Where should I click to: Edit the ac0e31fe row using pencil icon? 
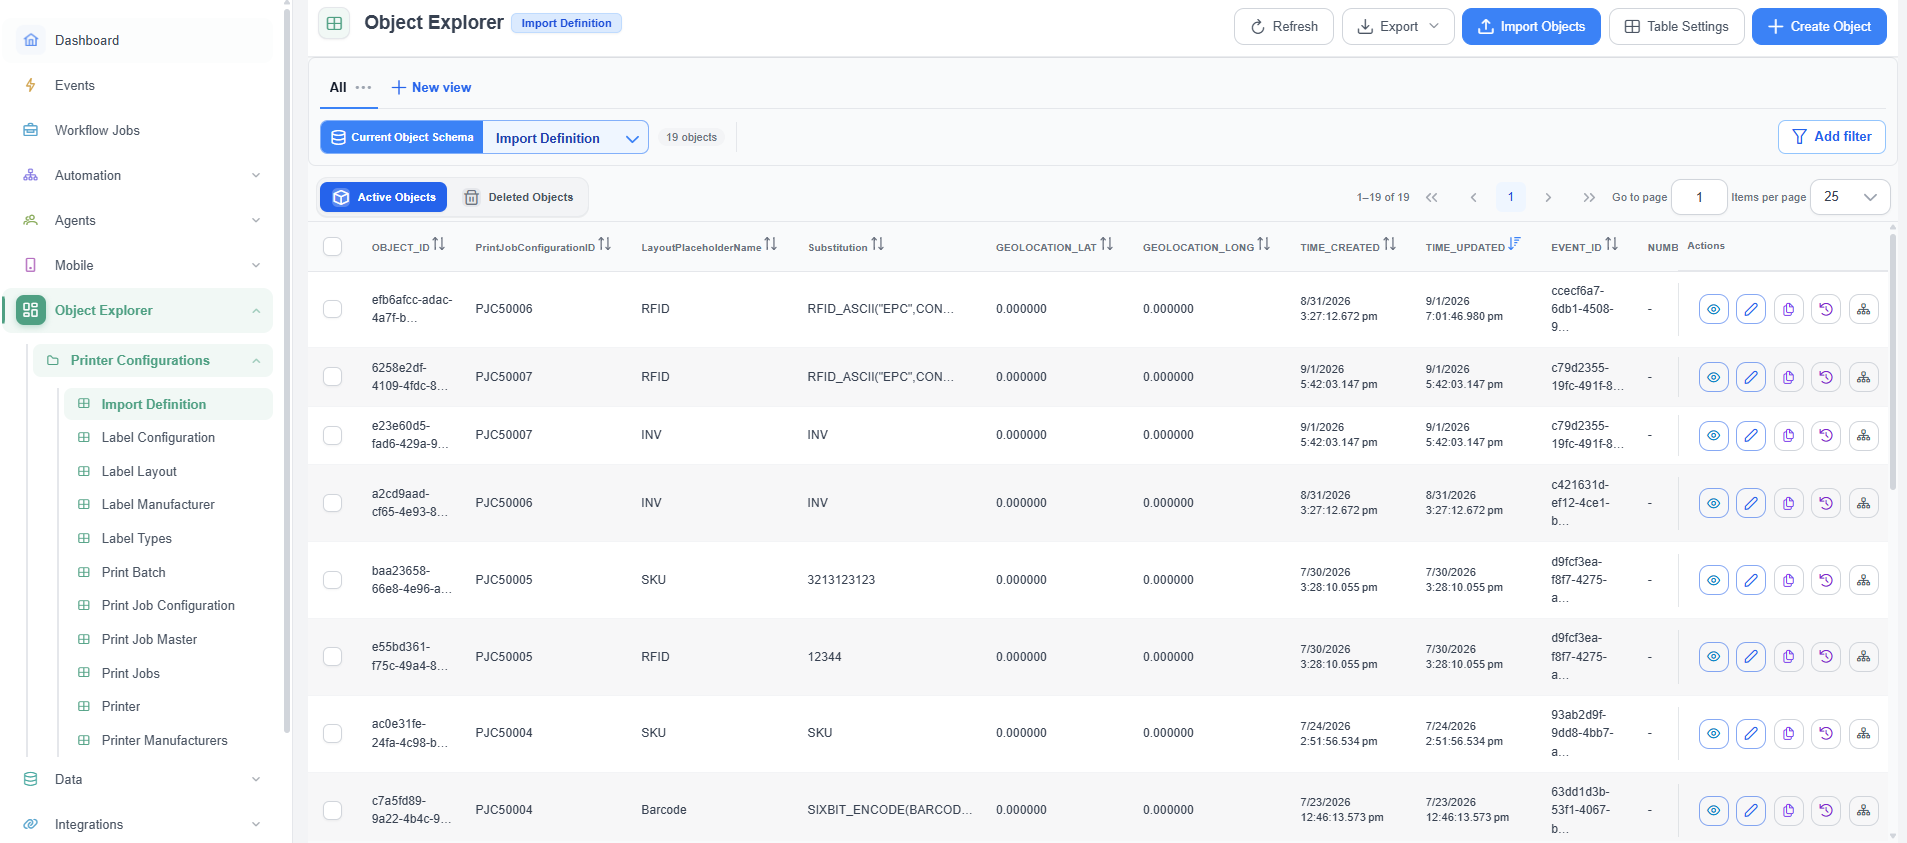1751,733
